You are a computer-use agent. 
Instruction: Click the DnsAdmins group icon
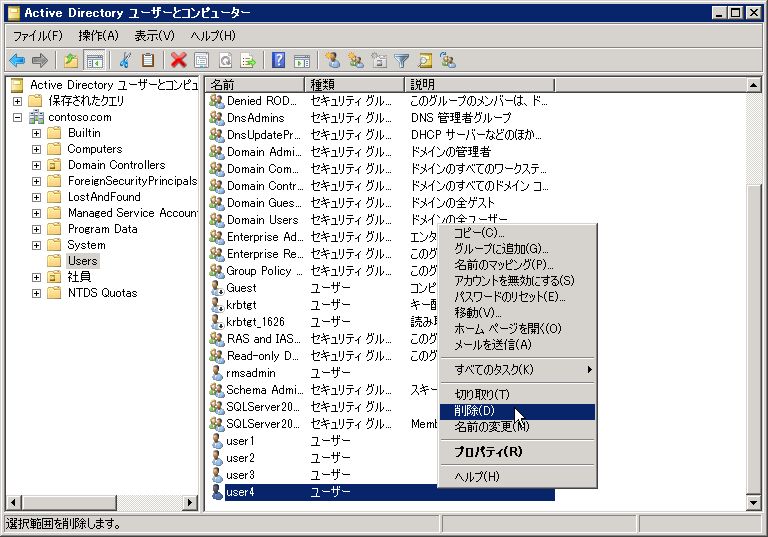point(217,118)
